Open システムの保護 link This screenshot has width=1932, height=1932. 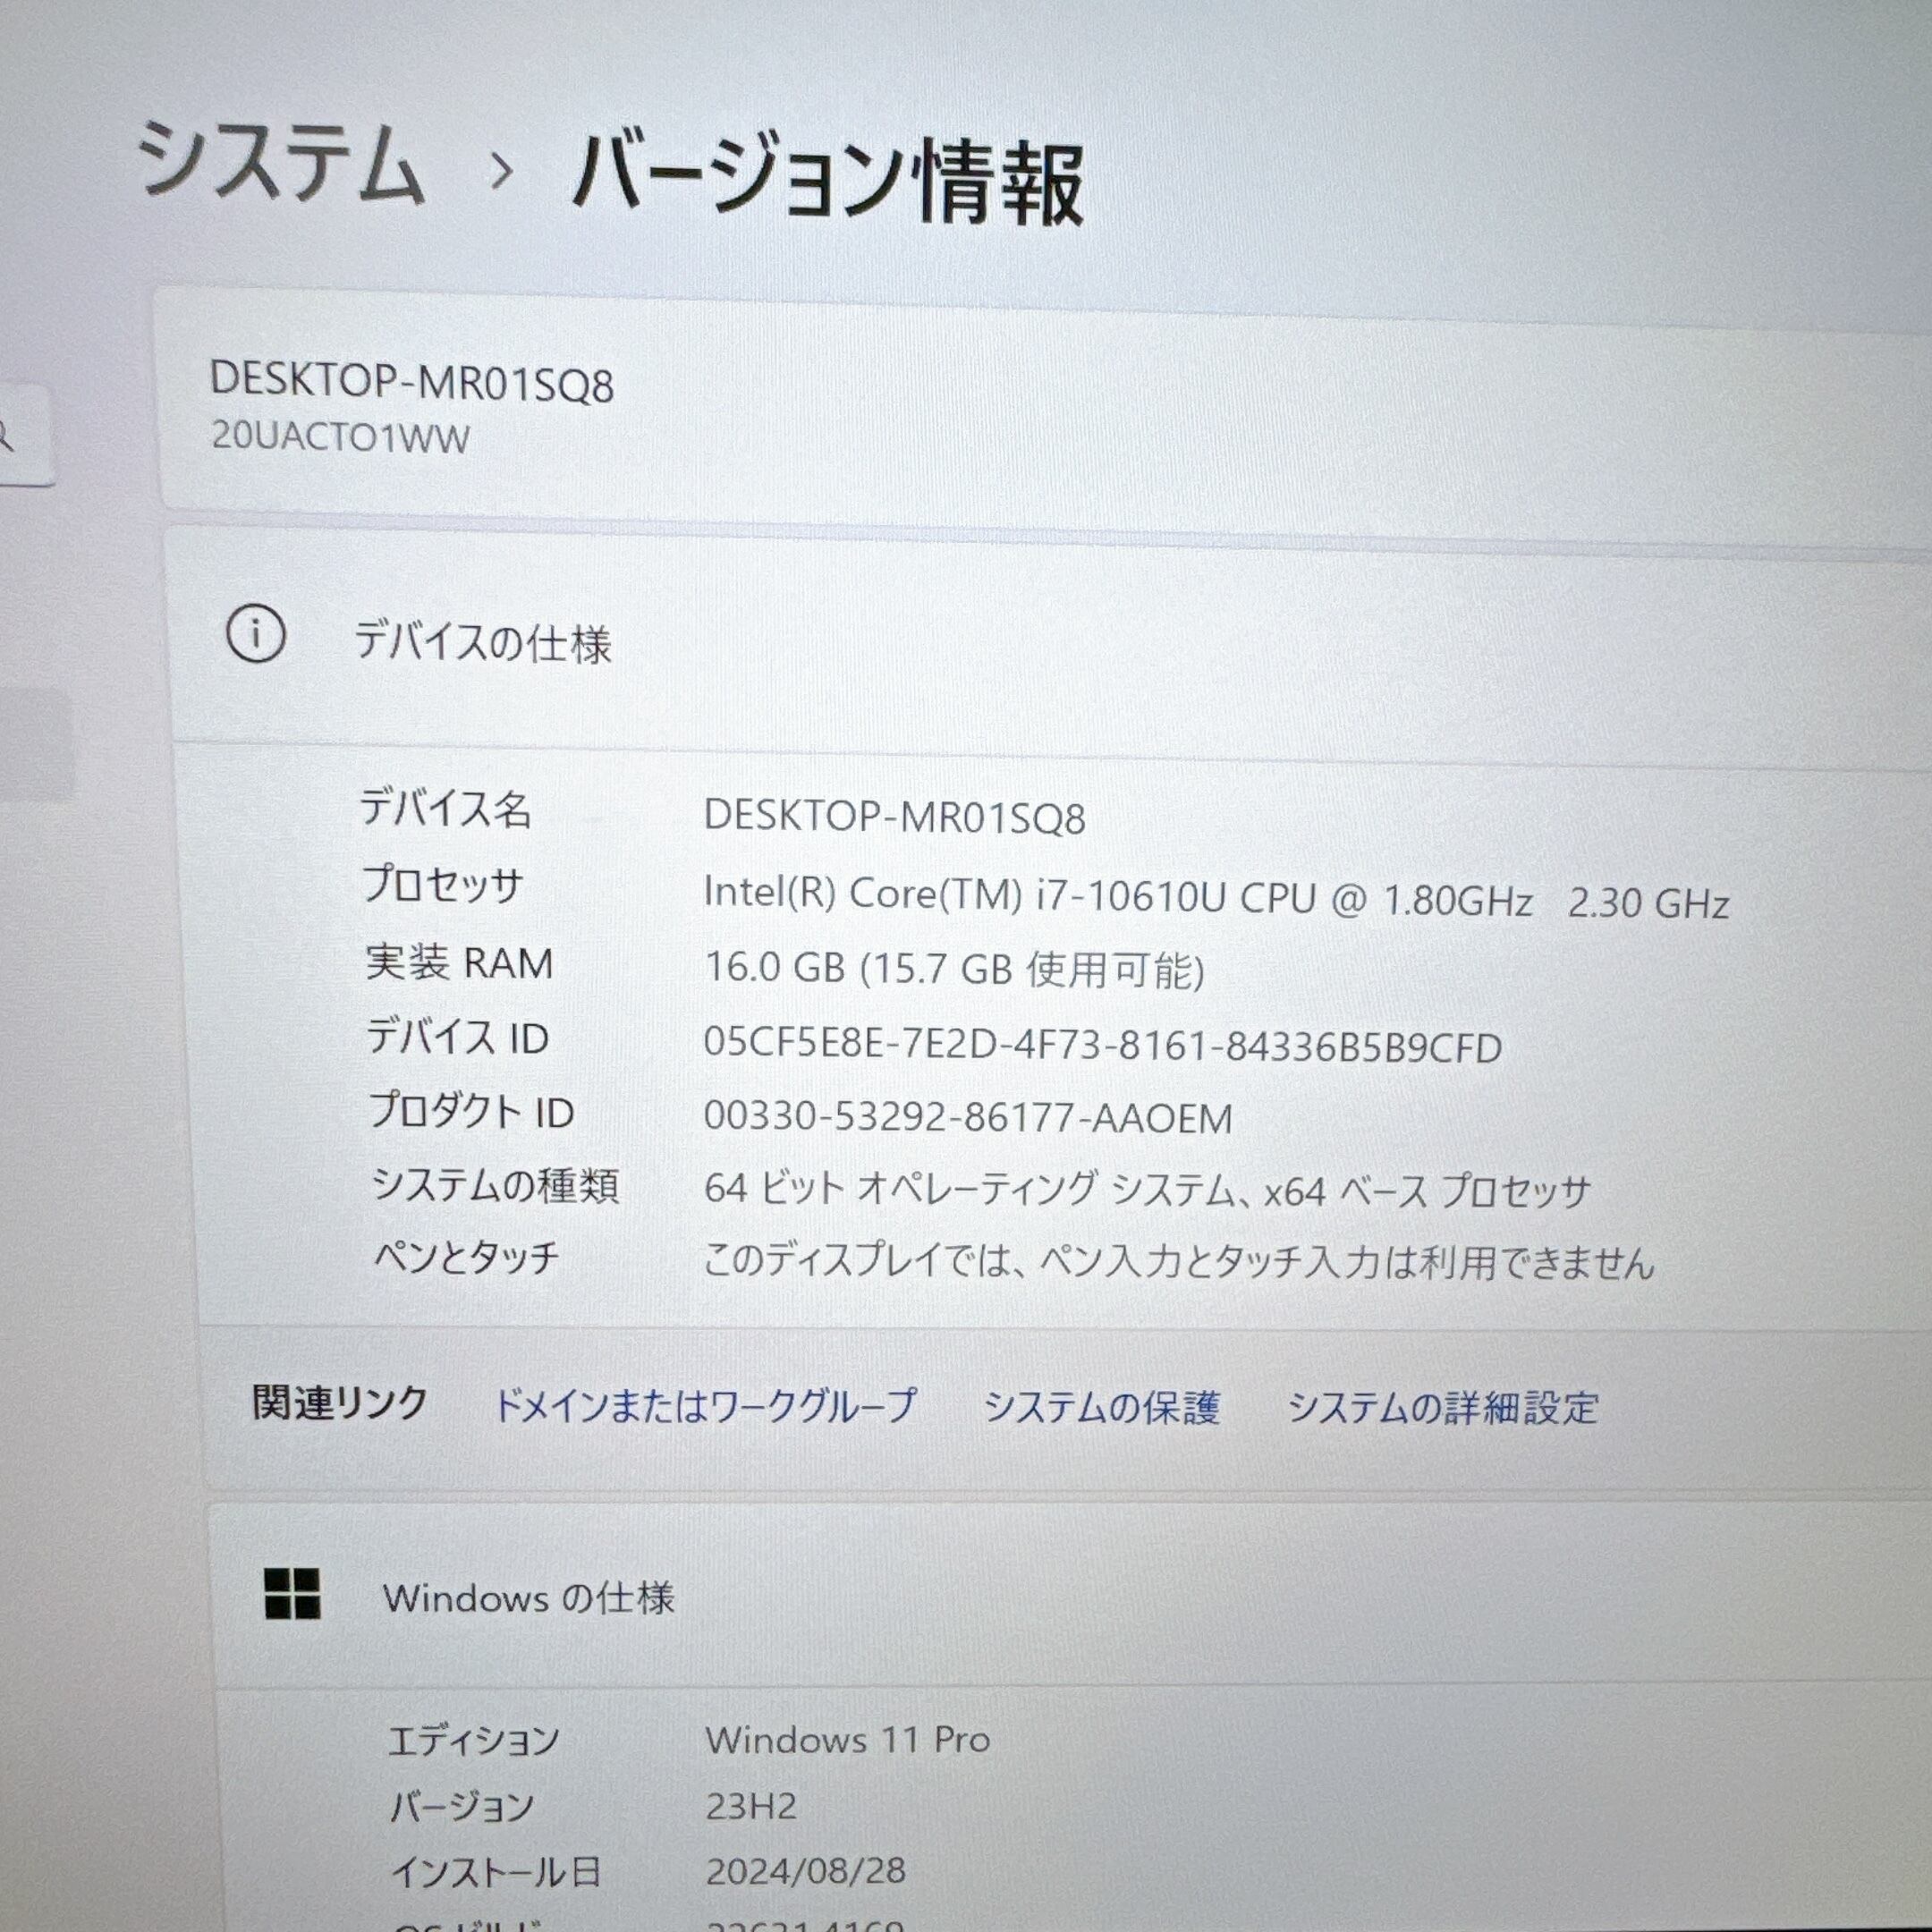tap(1101, 1407)
